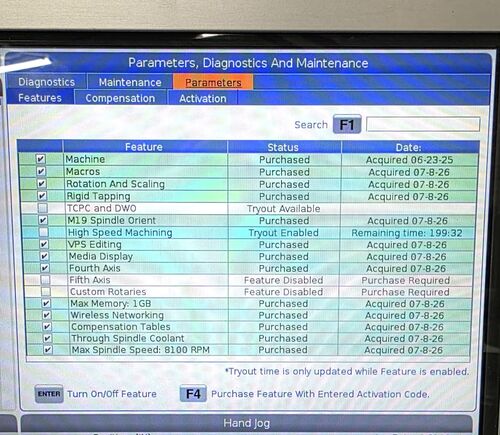Select Fourth Axis feature name
The height and width of the screenshot is (435, 500).
click(95, 268)
